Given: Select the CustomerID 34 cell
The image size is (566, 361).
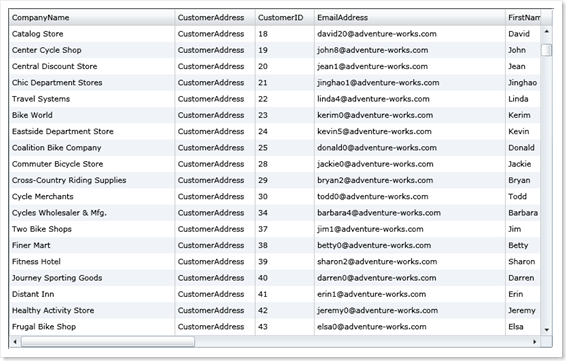Looking at the screenshot, I should (x=285, y=213).
